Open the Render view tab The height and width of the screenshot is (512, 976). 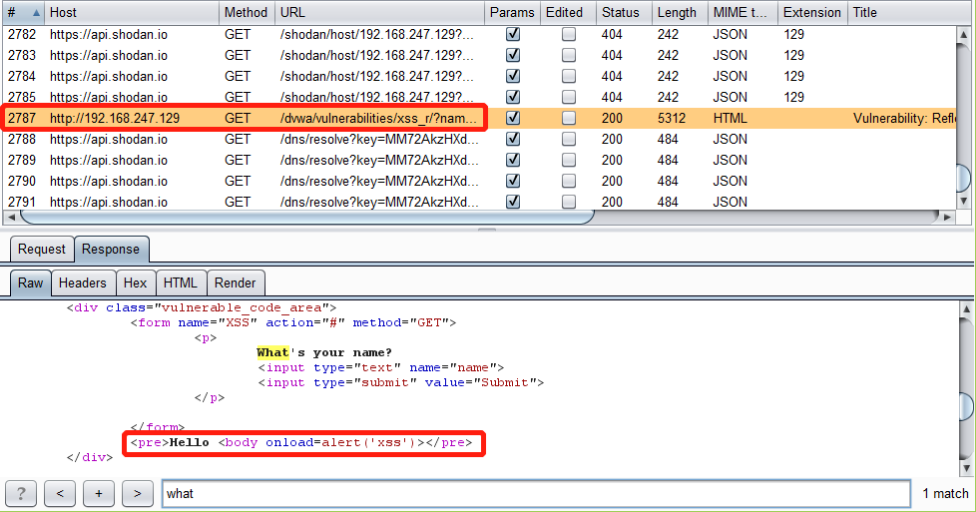pyautogui.click(x=235, y=283)
